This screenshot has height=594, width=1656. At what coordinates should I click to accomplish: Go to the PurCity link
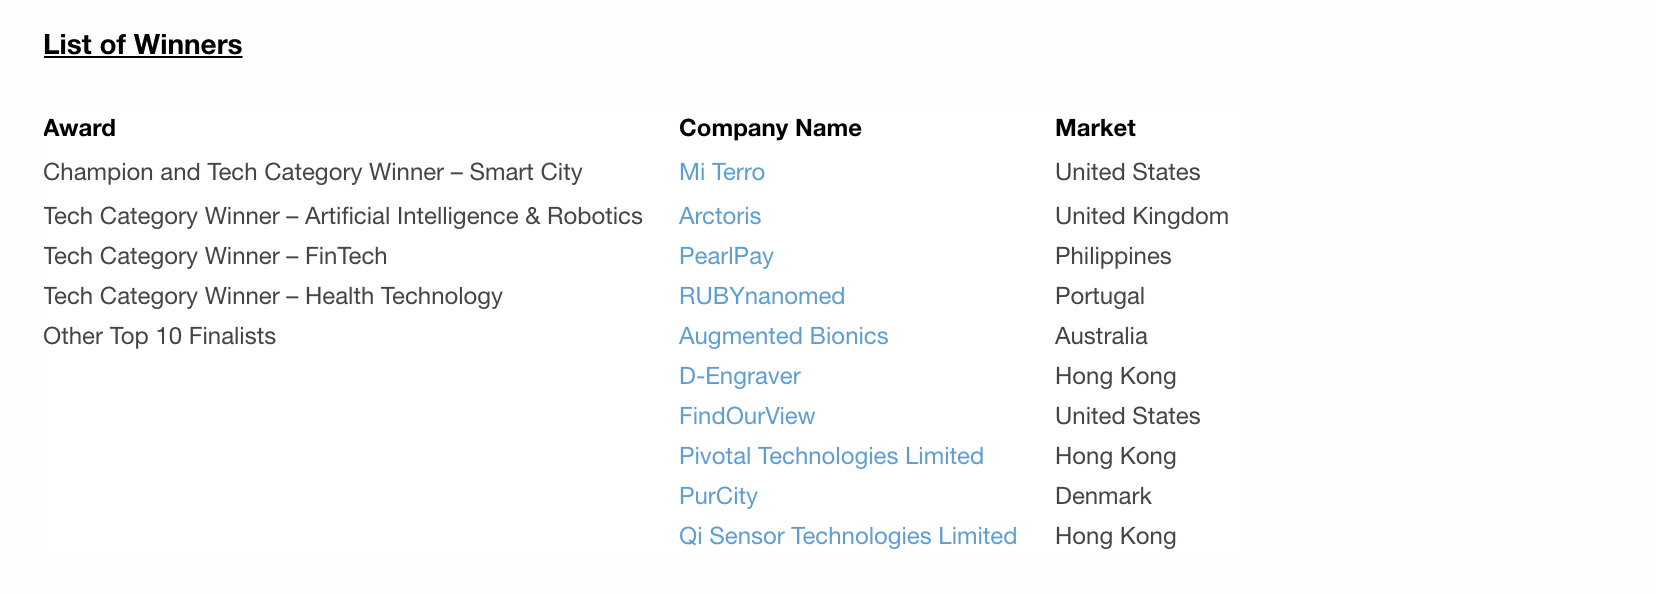click(x=718, y=496)
